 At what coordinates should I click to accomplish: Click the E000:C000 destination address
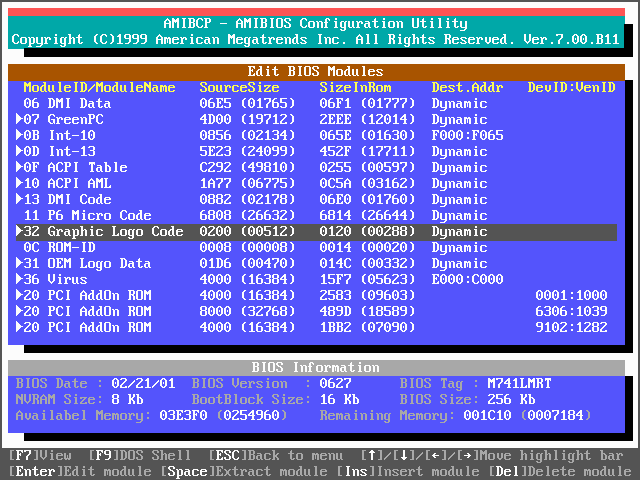pos(467,279)
